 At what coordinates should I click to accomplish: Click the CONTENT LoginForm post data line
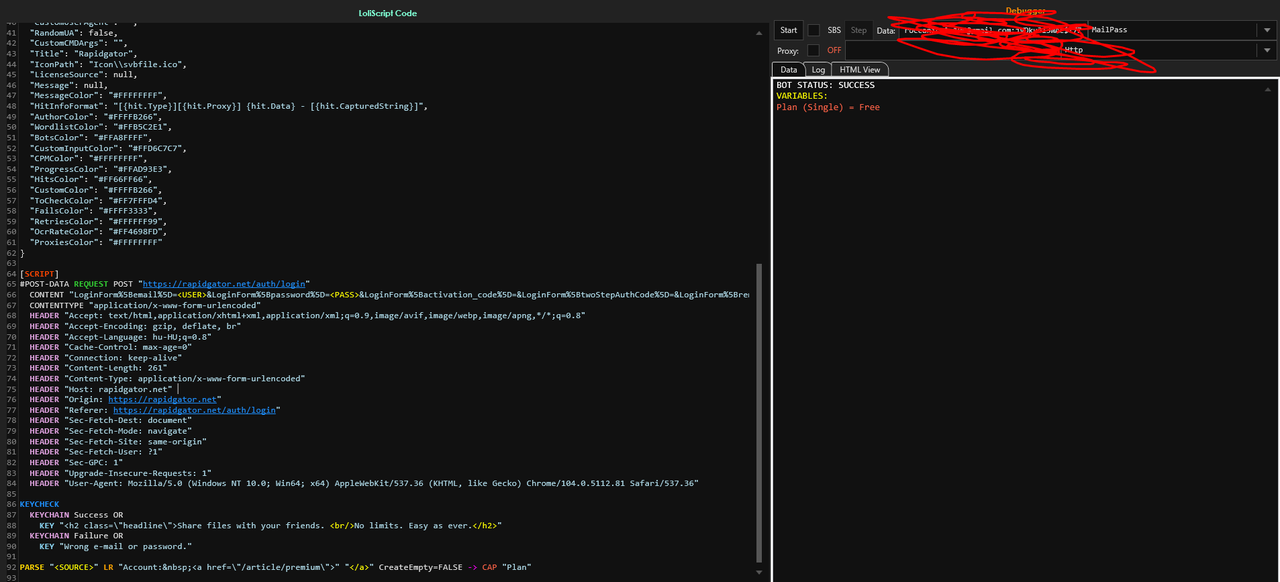[390, 294]
